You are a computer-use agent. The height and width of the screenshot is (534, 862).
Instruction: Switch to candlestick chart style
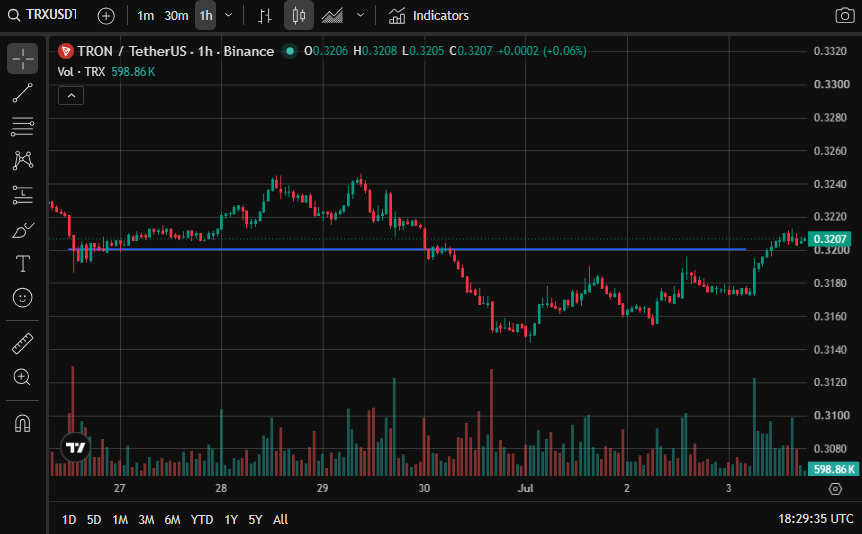point(299,15)
